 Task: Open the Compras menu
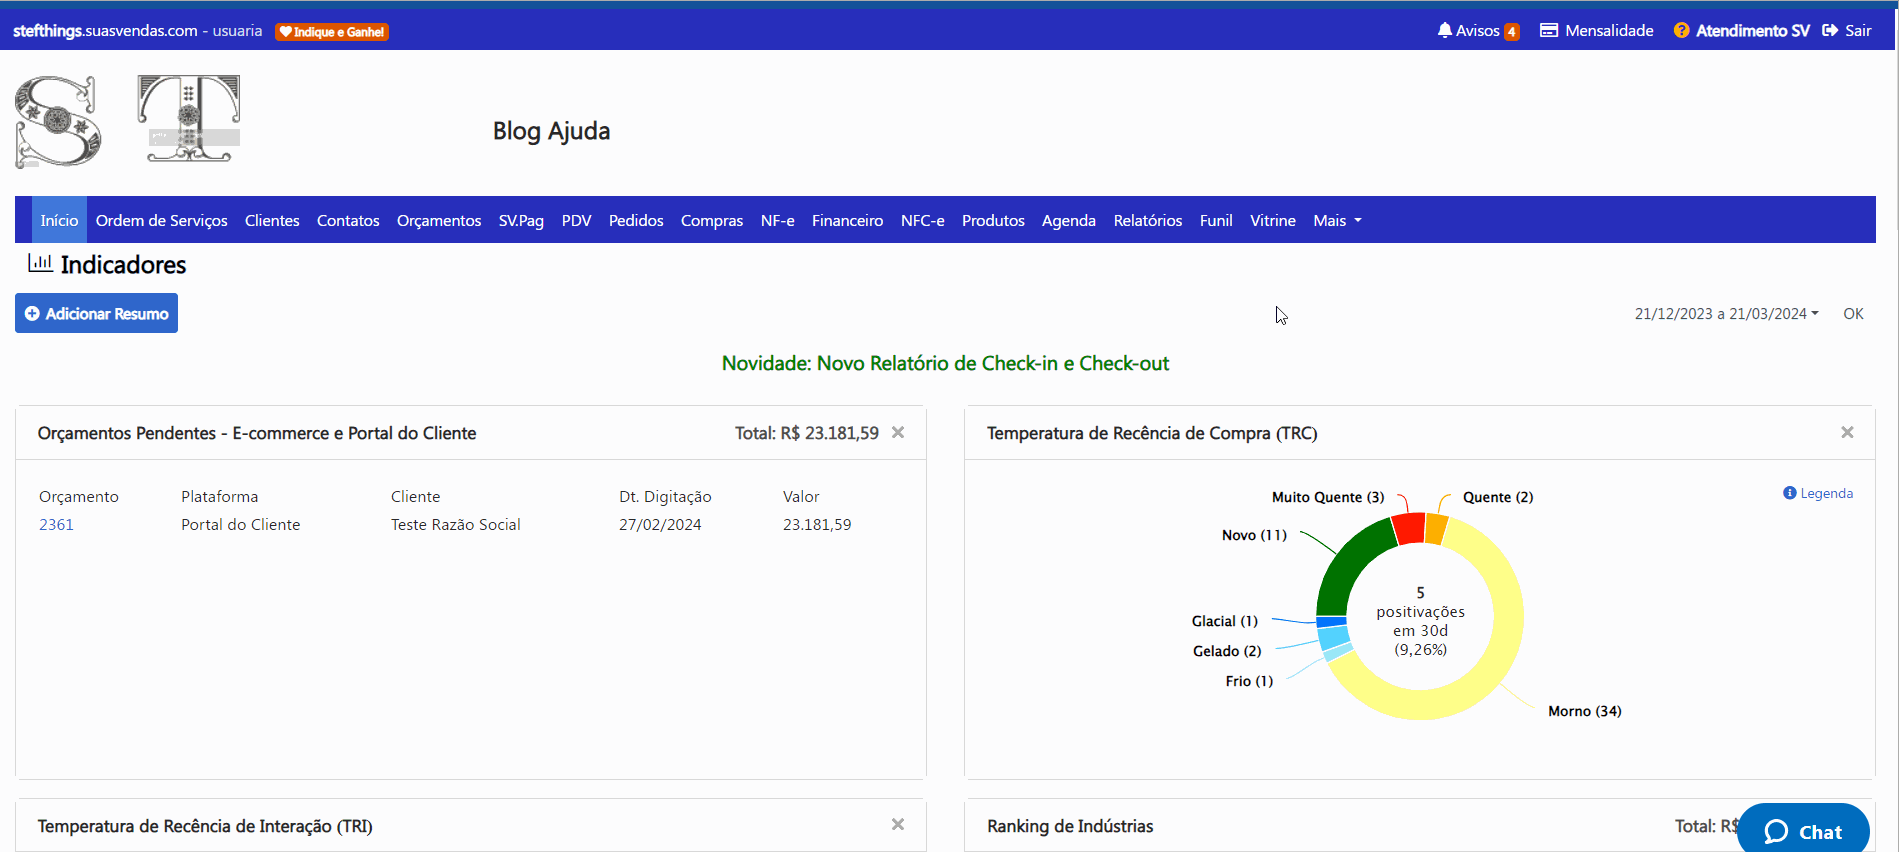[x=712, y=220]
